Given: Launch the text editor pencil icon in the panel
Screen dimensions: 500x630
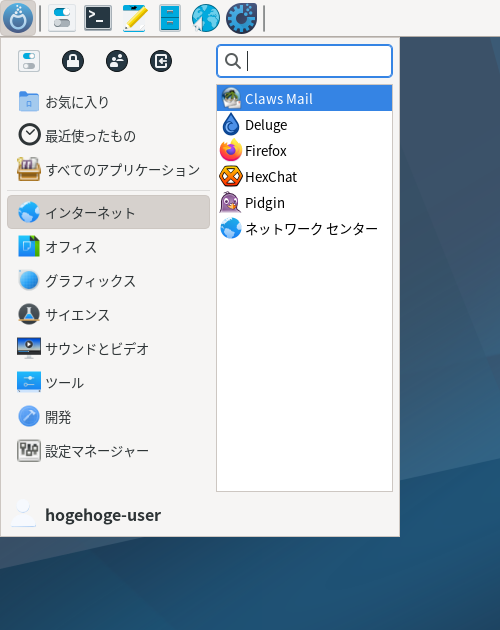Looking at the screenshot, I should coord(134,18).
